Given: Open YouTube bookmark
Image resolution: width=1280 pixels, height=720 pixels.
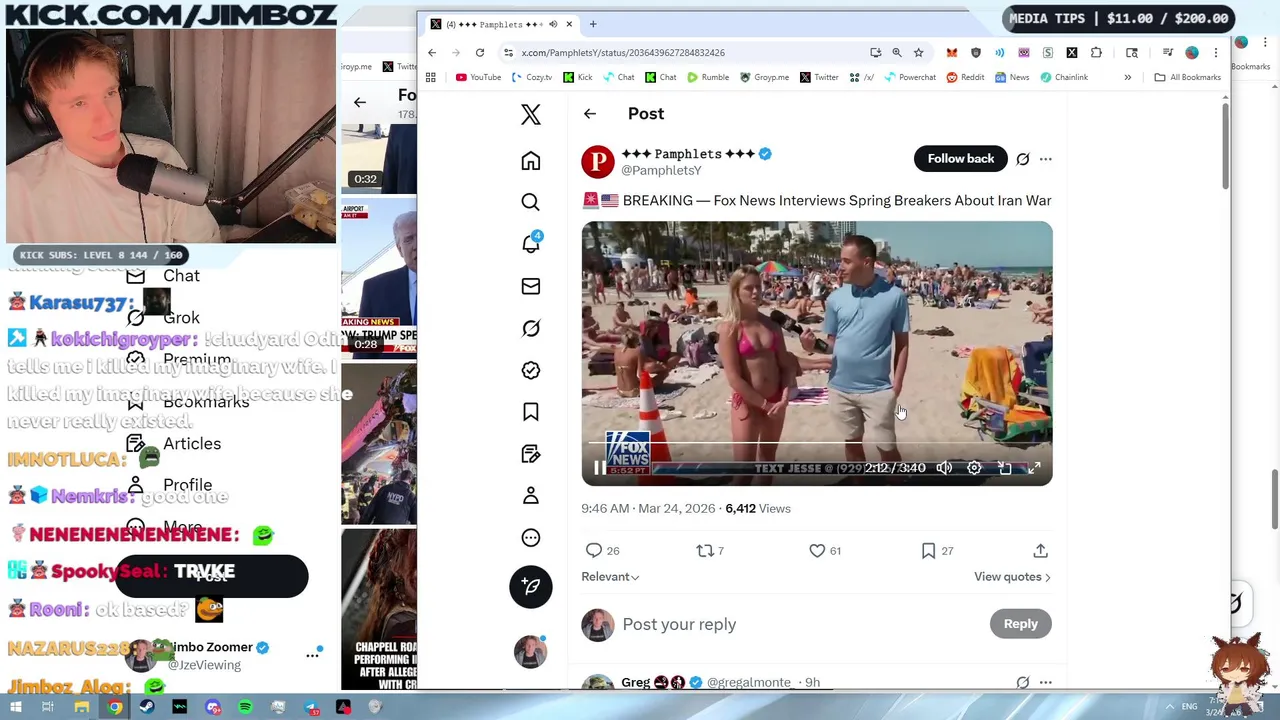Looking at the screenshot, I should point(478,77).
